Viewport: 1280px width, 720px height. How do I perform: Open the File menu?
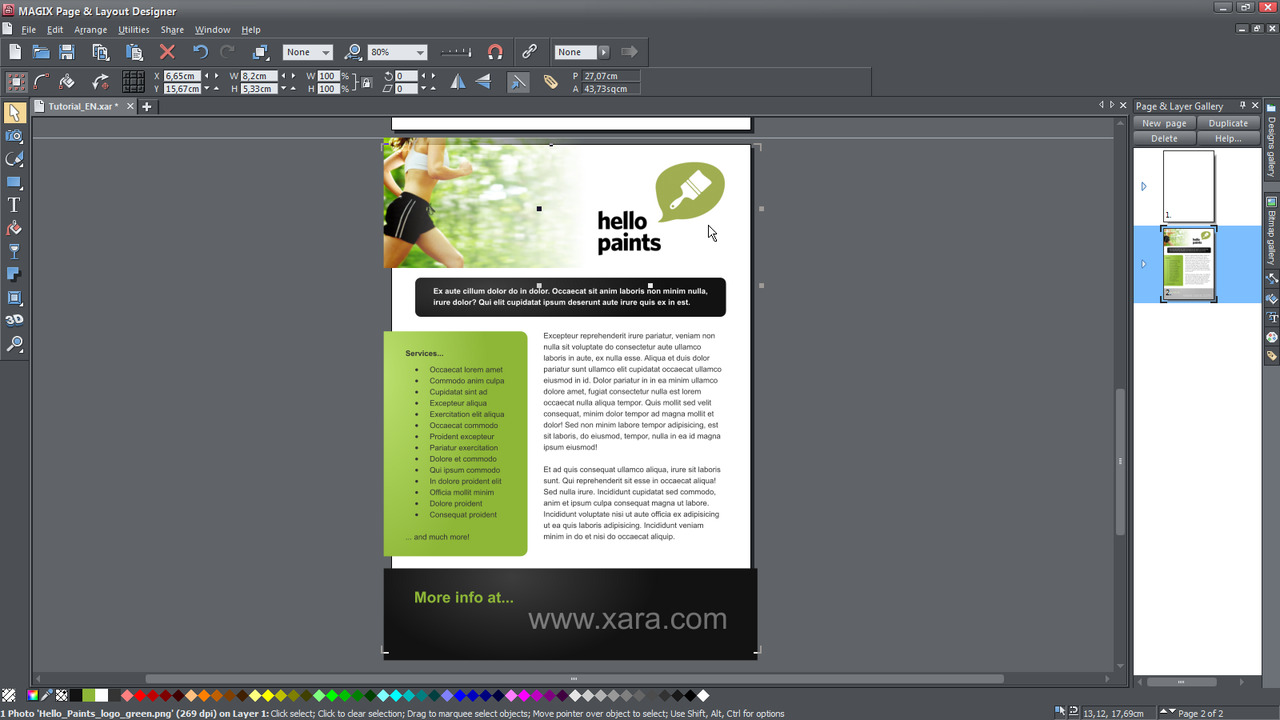29,30
